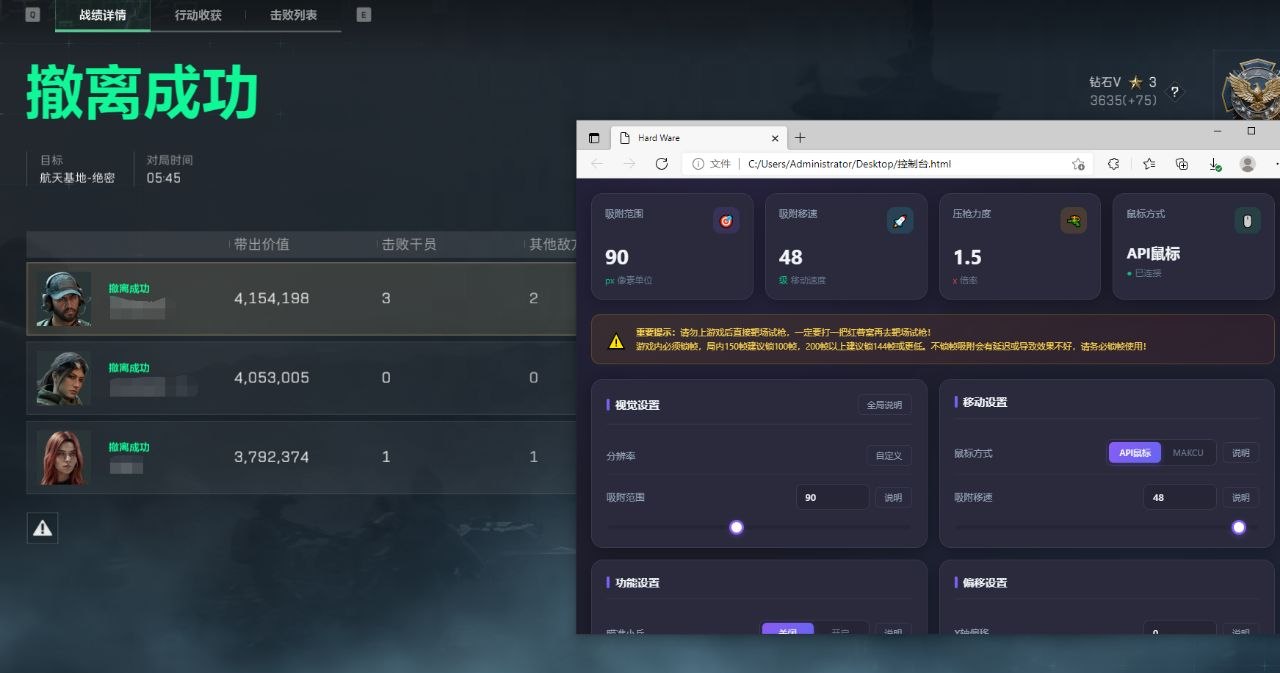Click the 1.5 value on 压枪力度 card

pyautogui.click(x=967, y=258)
